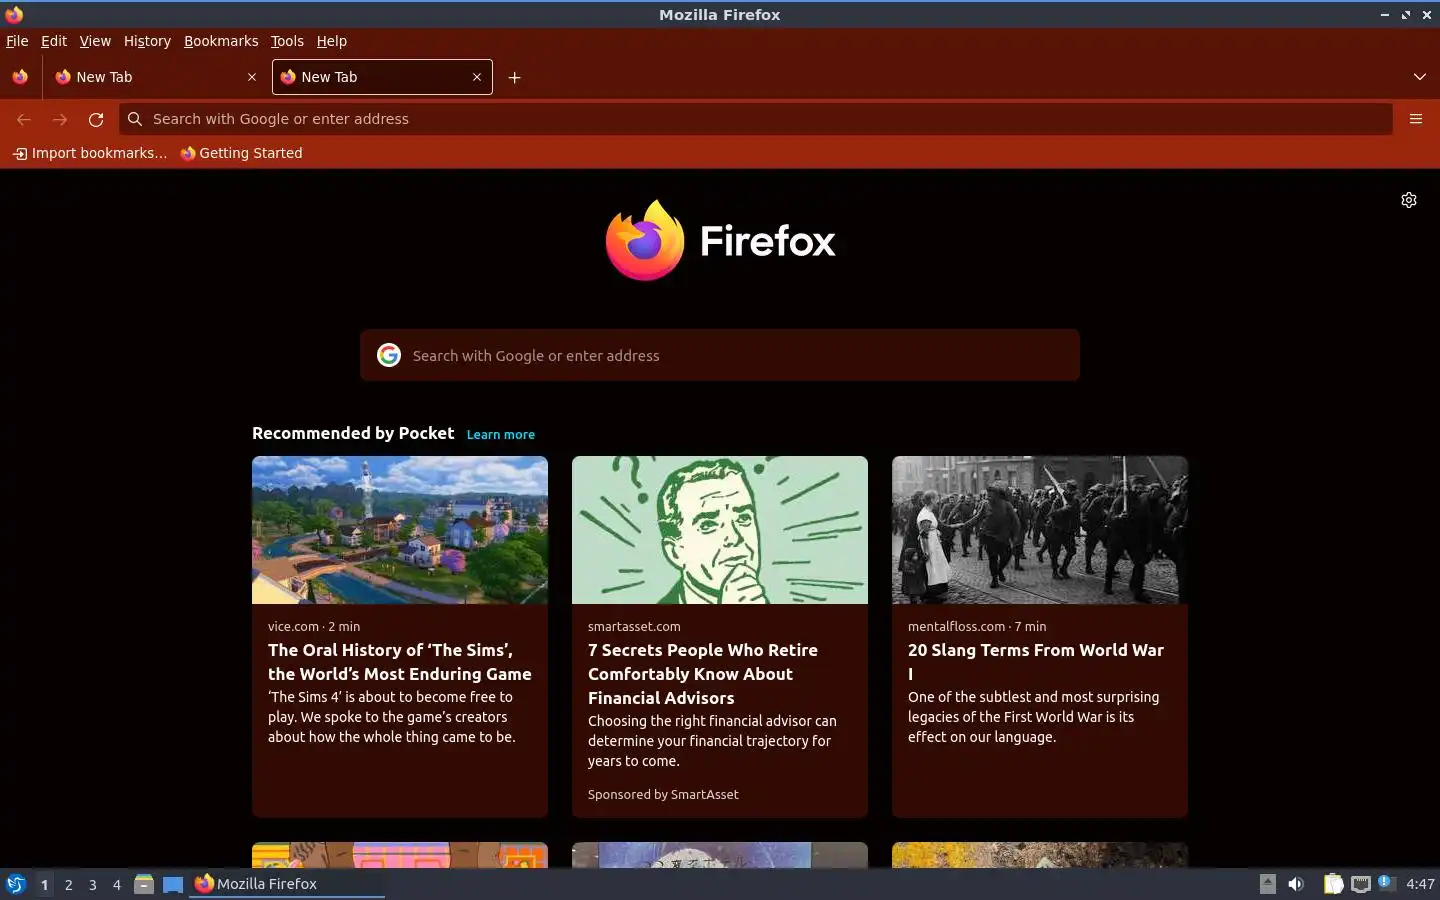
Task: Open Pocket Learn more link
Action: [501, 435]
